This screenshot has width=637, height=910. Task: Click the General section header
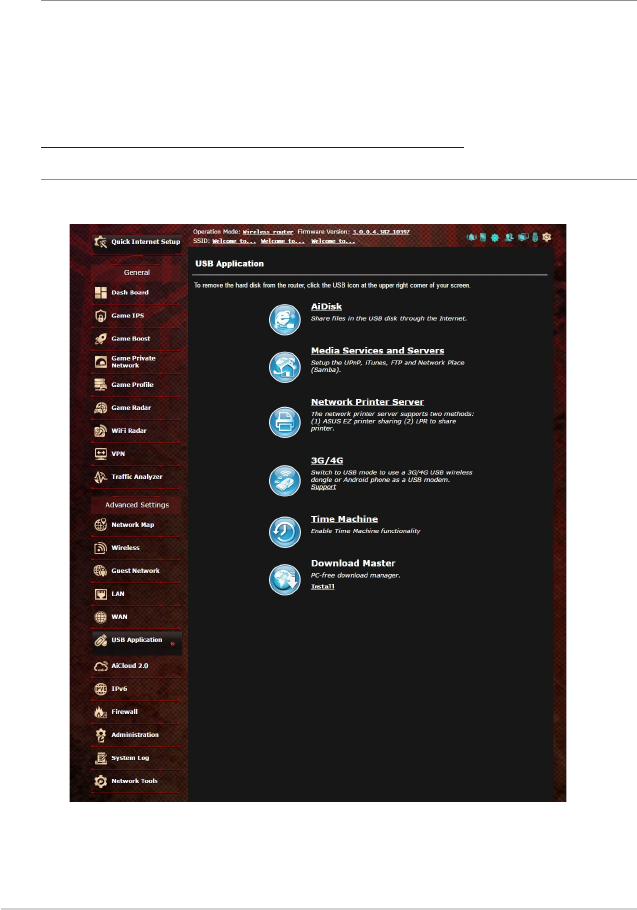(x=137, y=272)
